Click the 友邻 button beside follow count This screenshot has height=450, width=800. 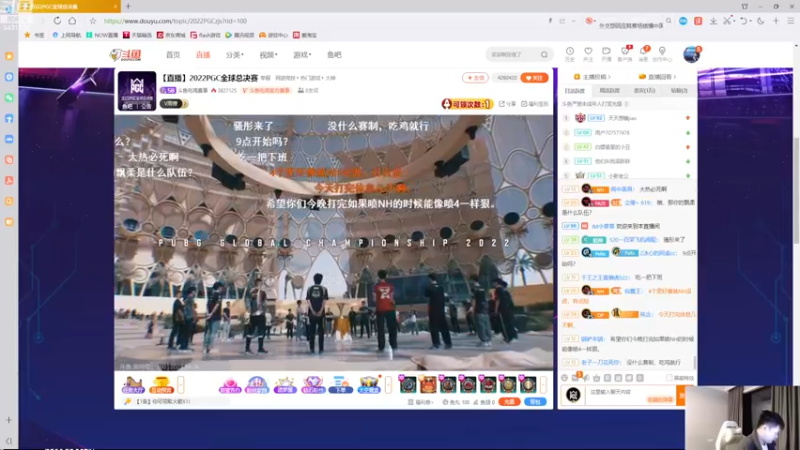point(475,78)
